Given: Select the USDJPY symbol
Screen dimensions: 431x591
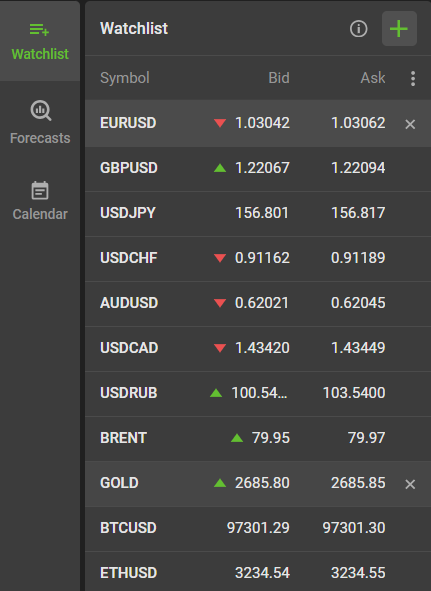Looking at the screenshot, I should coord(128,213).
